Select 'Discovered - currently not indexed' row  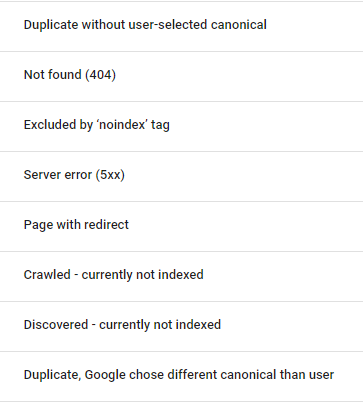[x=181, y=326]
